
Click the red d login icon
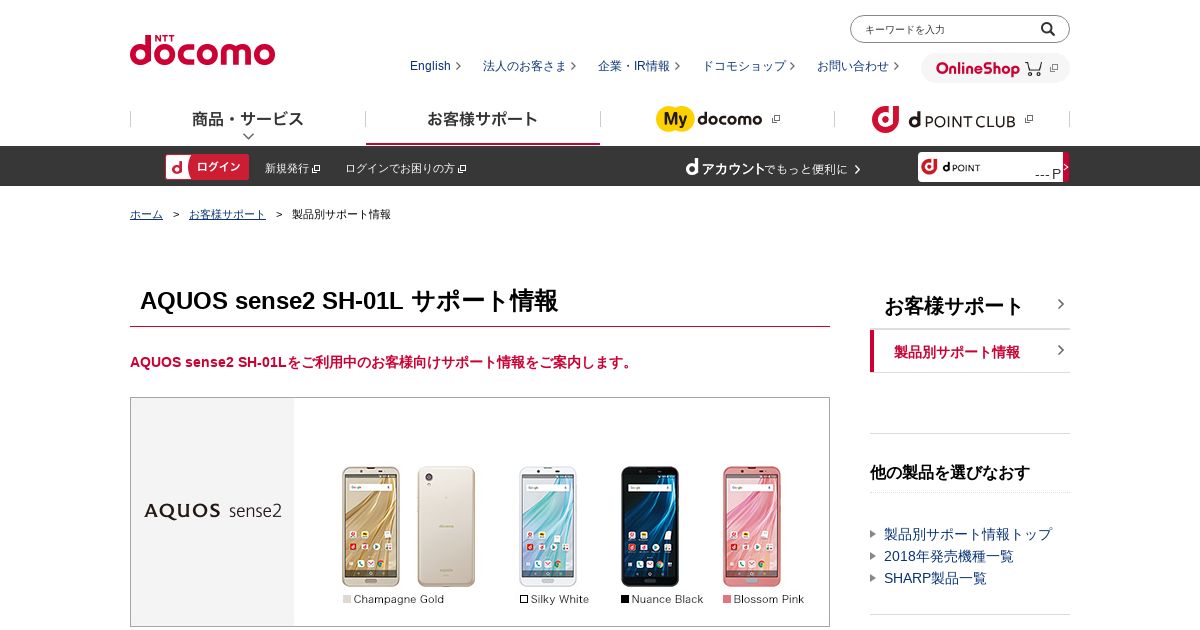[177, 167]
